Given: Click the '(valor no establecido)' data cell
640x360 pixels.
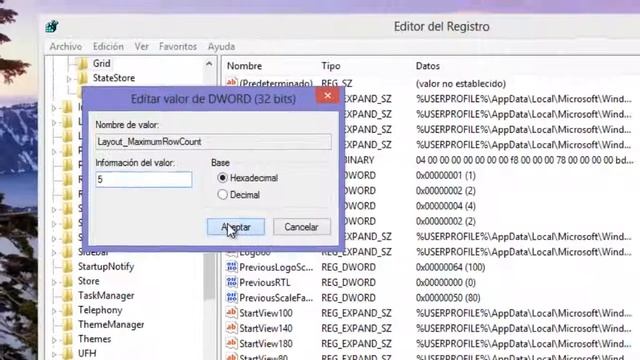Looking at the screenshot, I should click(460, 84).
